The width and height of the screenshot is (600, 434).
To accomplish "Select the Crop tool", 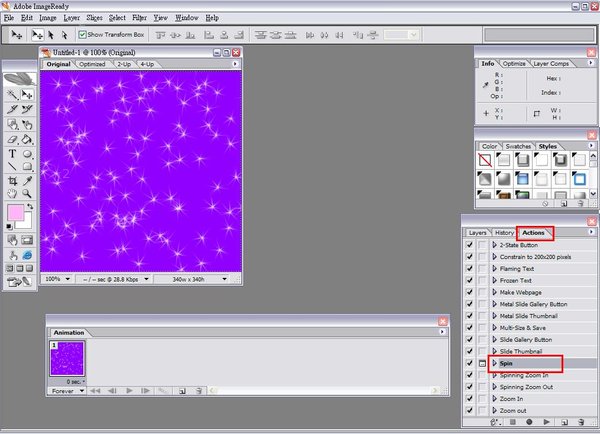I will [x=12, y=181].
